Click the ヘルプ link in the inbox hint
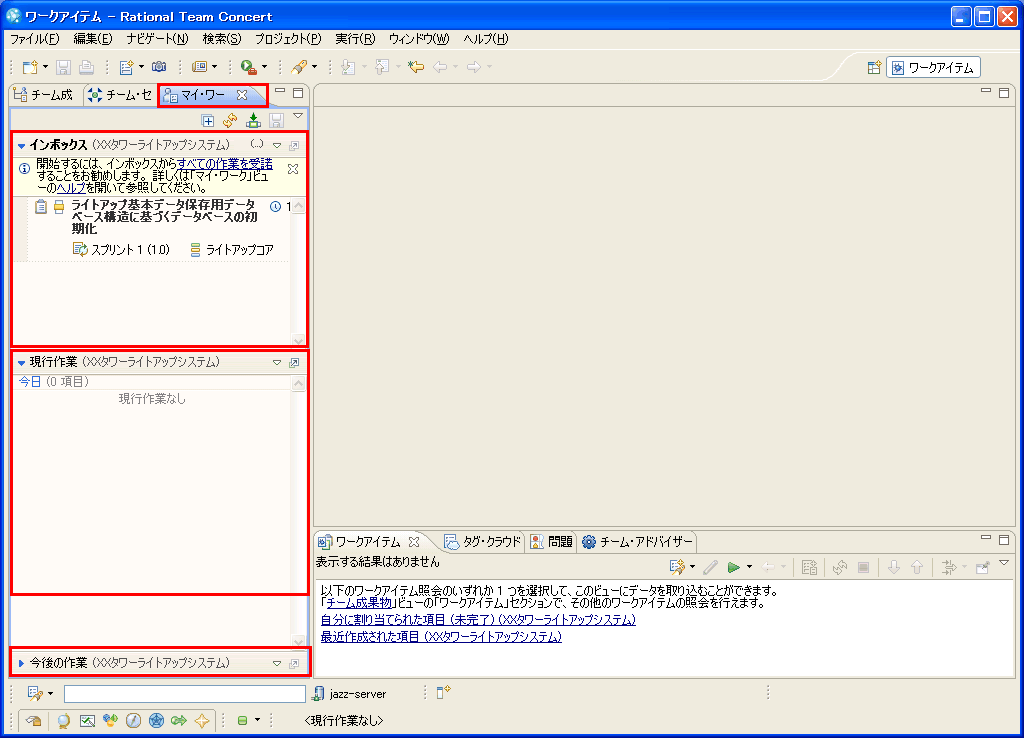This screenshot has height=738, width=1024. click(71, 187)
